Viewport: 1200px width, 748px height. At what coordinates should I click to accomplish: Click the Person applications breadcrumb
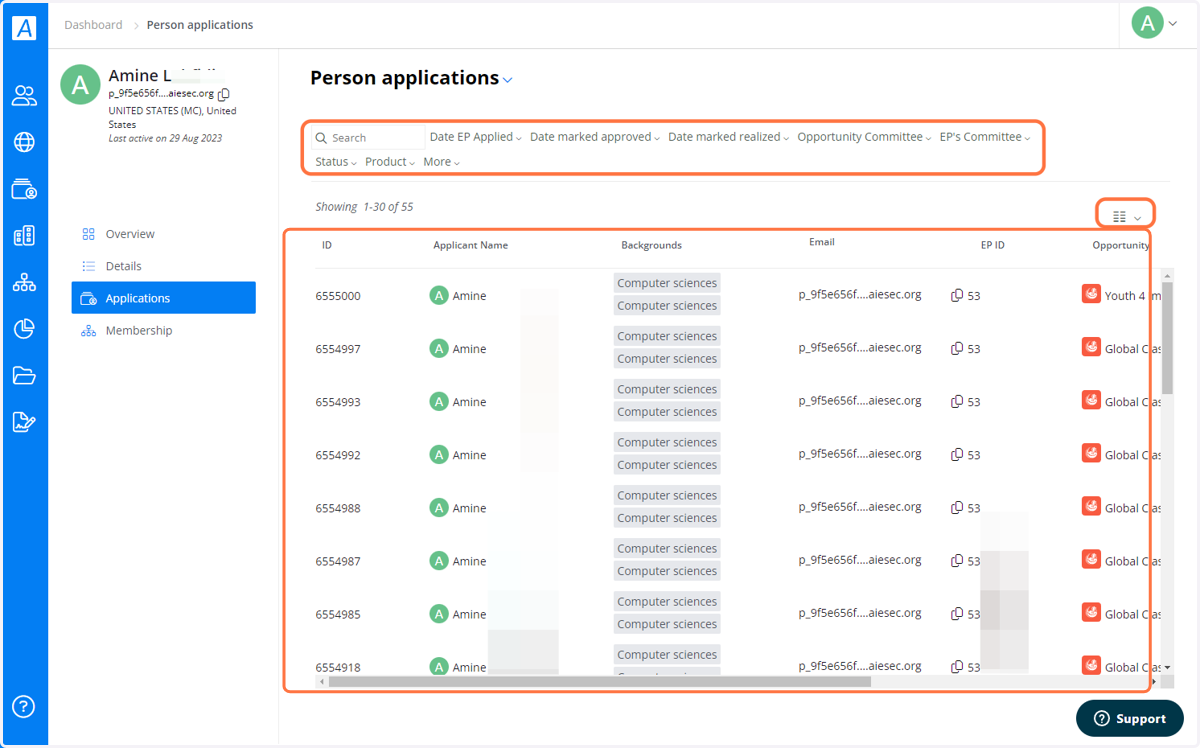tap(200, 25)
